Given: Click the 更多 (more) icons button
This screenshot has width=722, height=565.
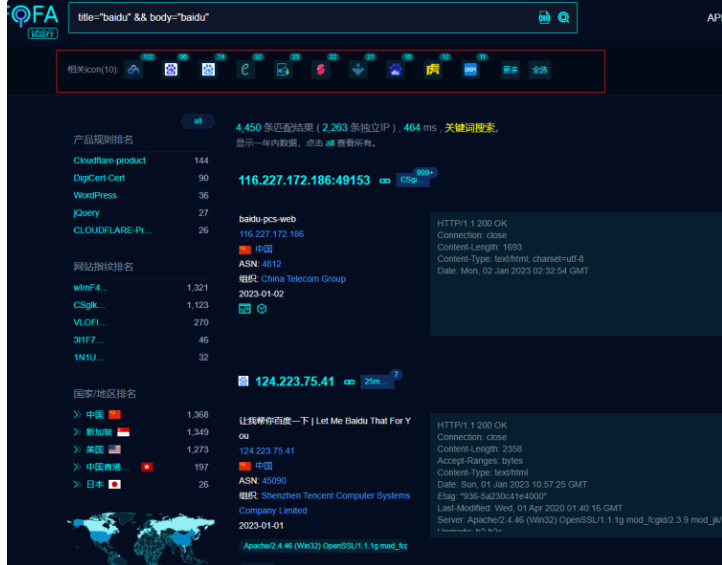Looking at the screenshot, I should point(510,70).
